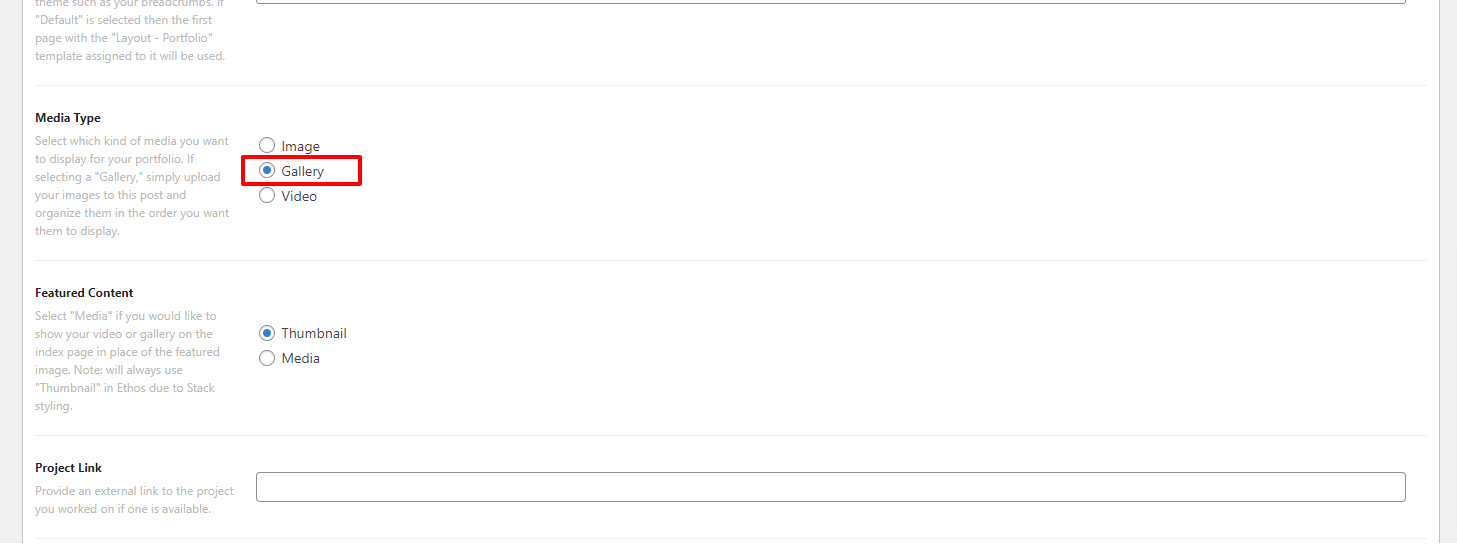
Task: Click the "Media" option label under Featured Content
Action: point(300,358)
